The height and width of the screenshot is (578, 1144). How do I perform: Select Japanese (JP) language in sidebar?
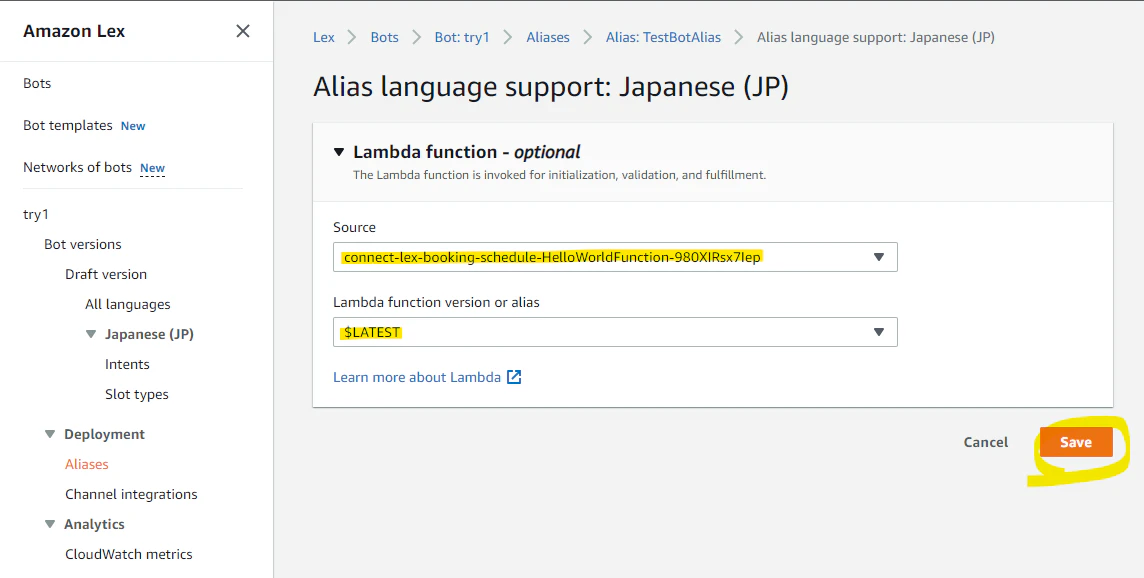(150, 334)
